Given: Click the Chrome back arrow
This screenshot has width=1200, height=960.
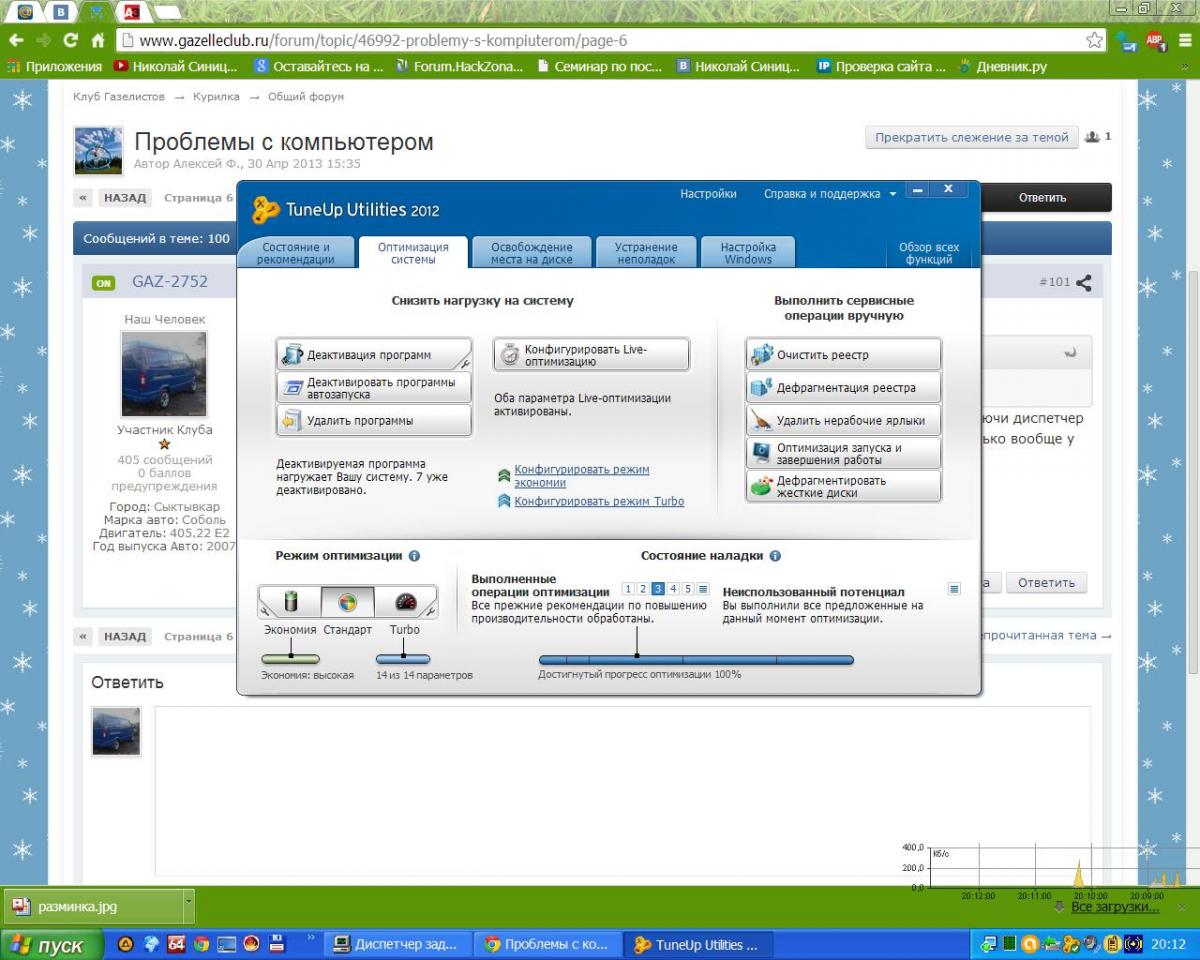Looking at the screenshot, I should (15, 41).
